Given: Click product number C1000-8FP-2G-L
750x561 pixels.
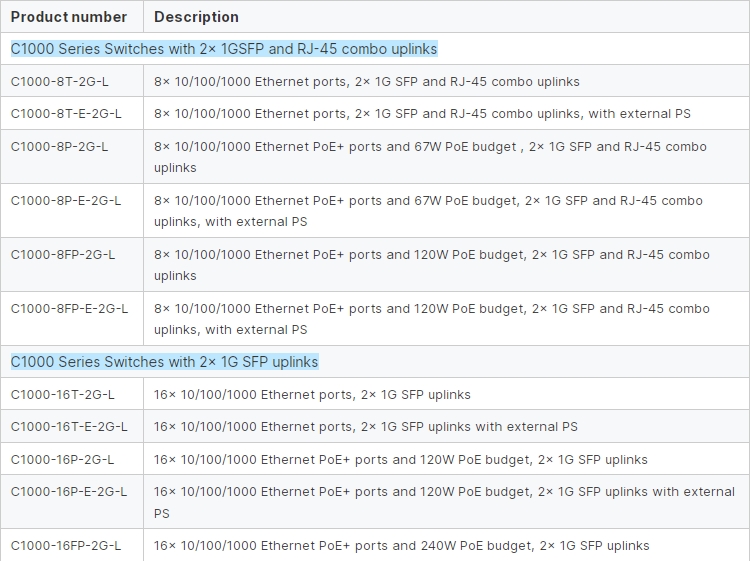Looking at the screenshot, I should click(x=63, y=254).
